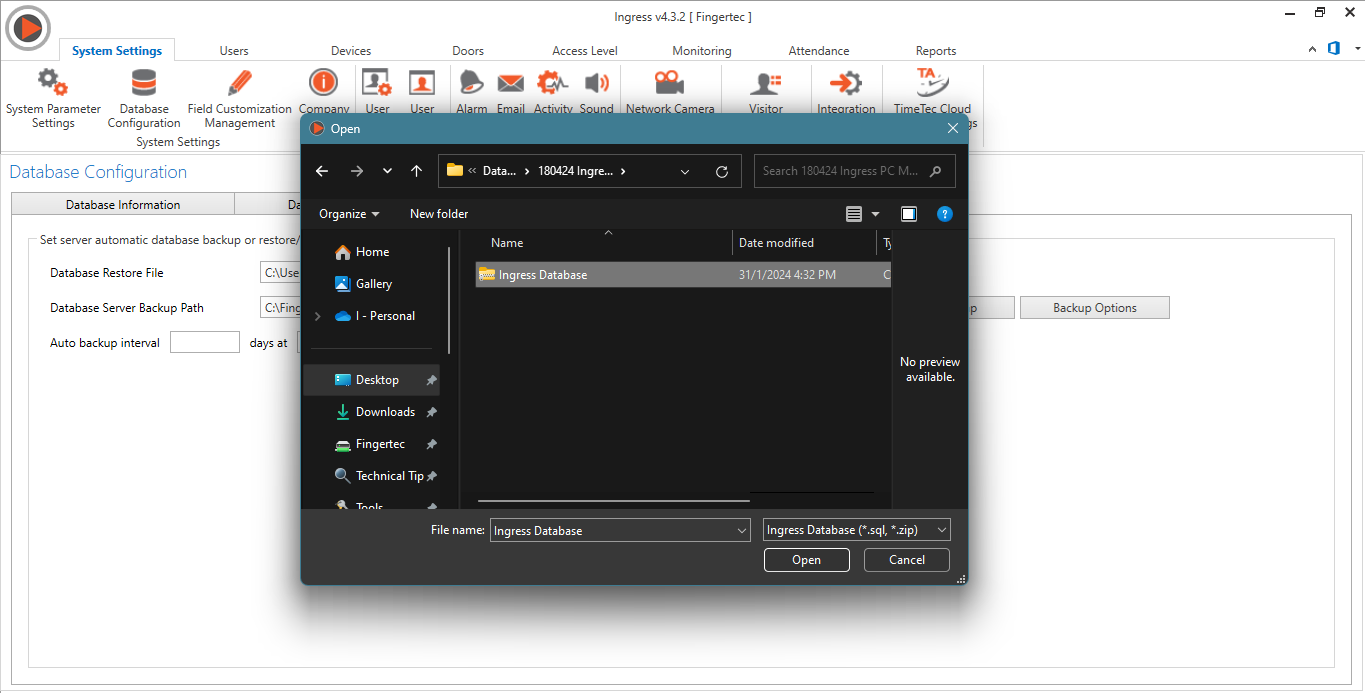Click Backup Options button
Image resolution: width=1365 pixels, height=693 pixels.
tap(1095, 308)
